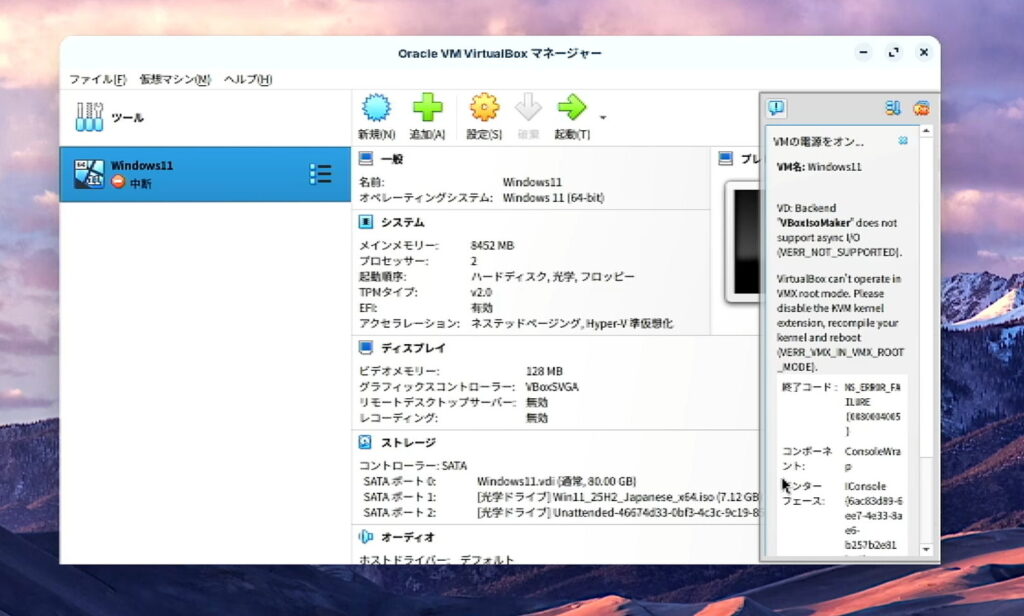Start the VM with the 起動 arrow icon
Image resolution: width=1024 pixels, height=616 pixels.
[571, 109]
